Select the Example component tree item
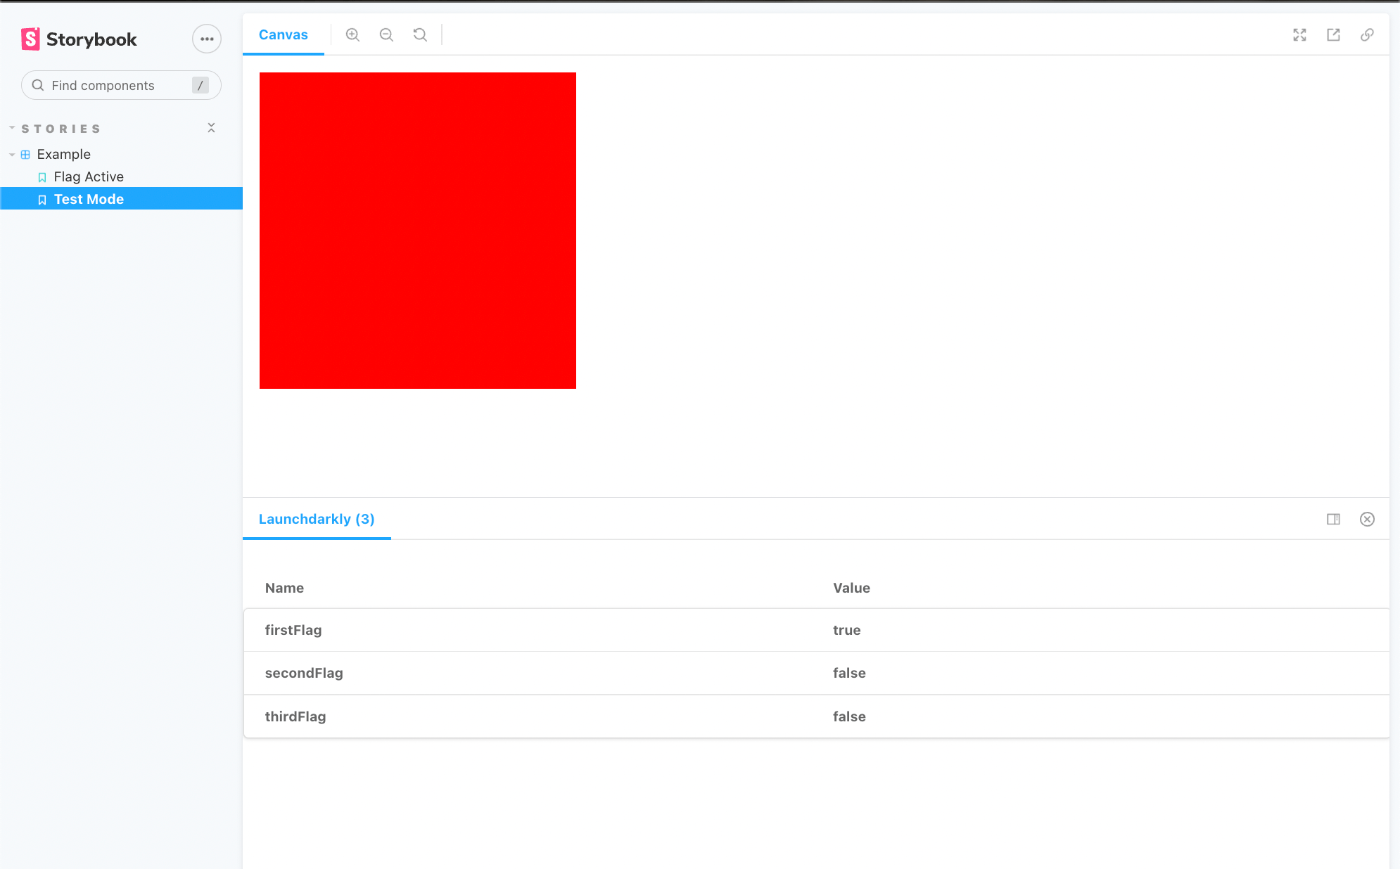Image resolution: width=1400 pixels, height=869 pixels. (x=63, y=154)
